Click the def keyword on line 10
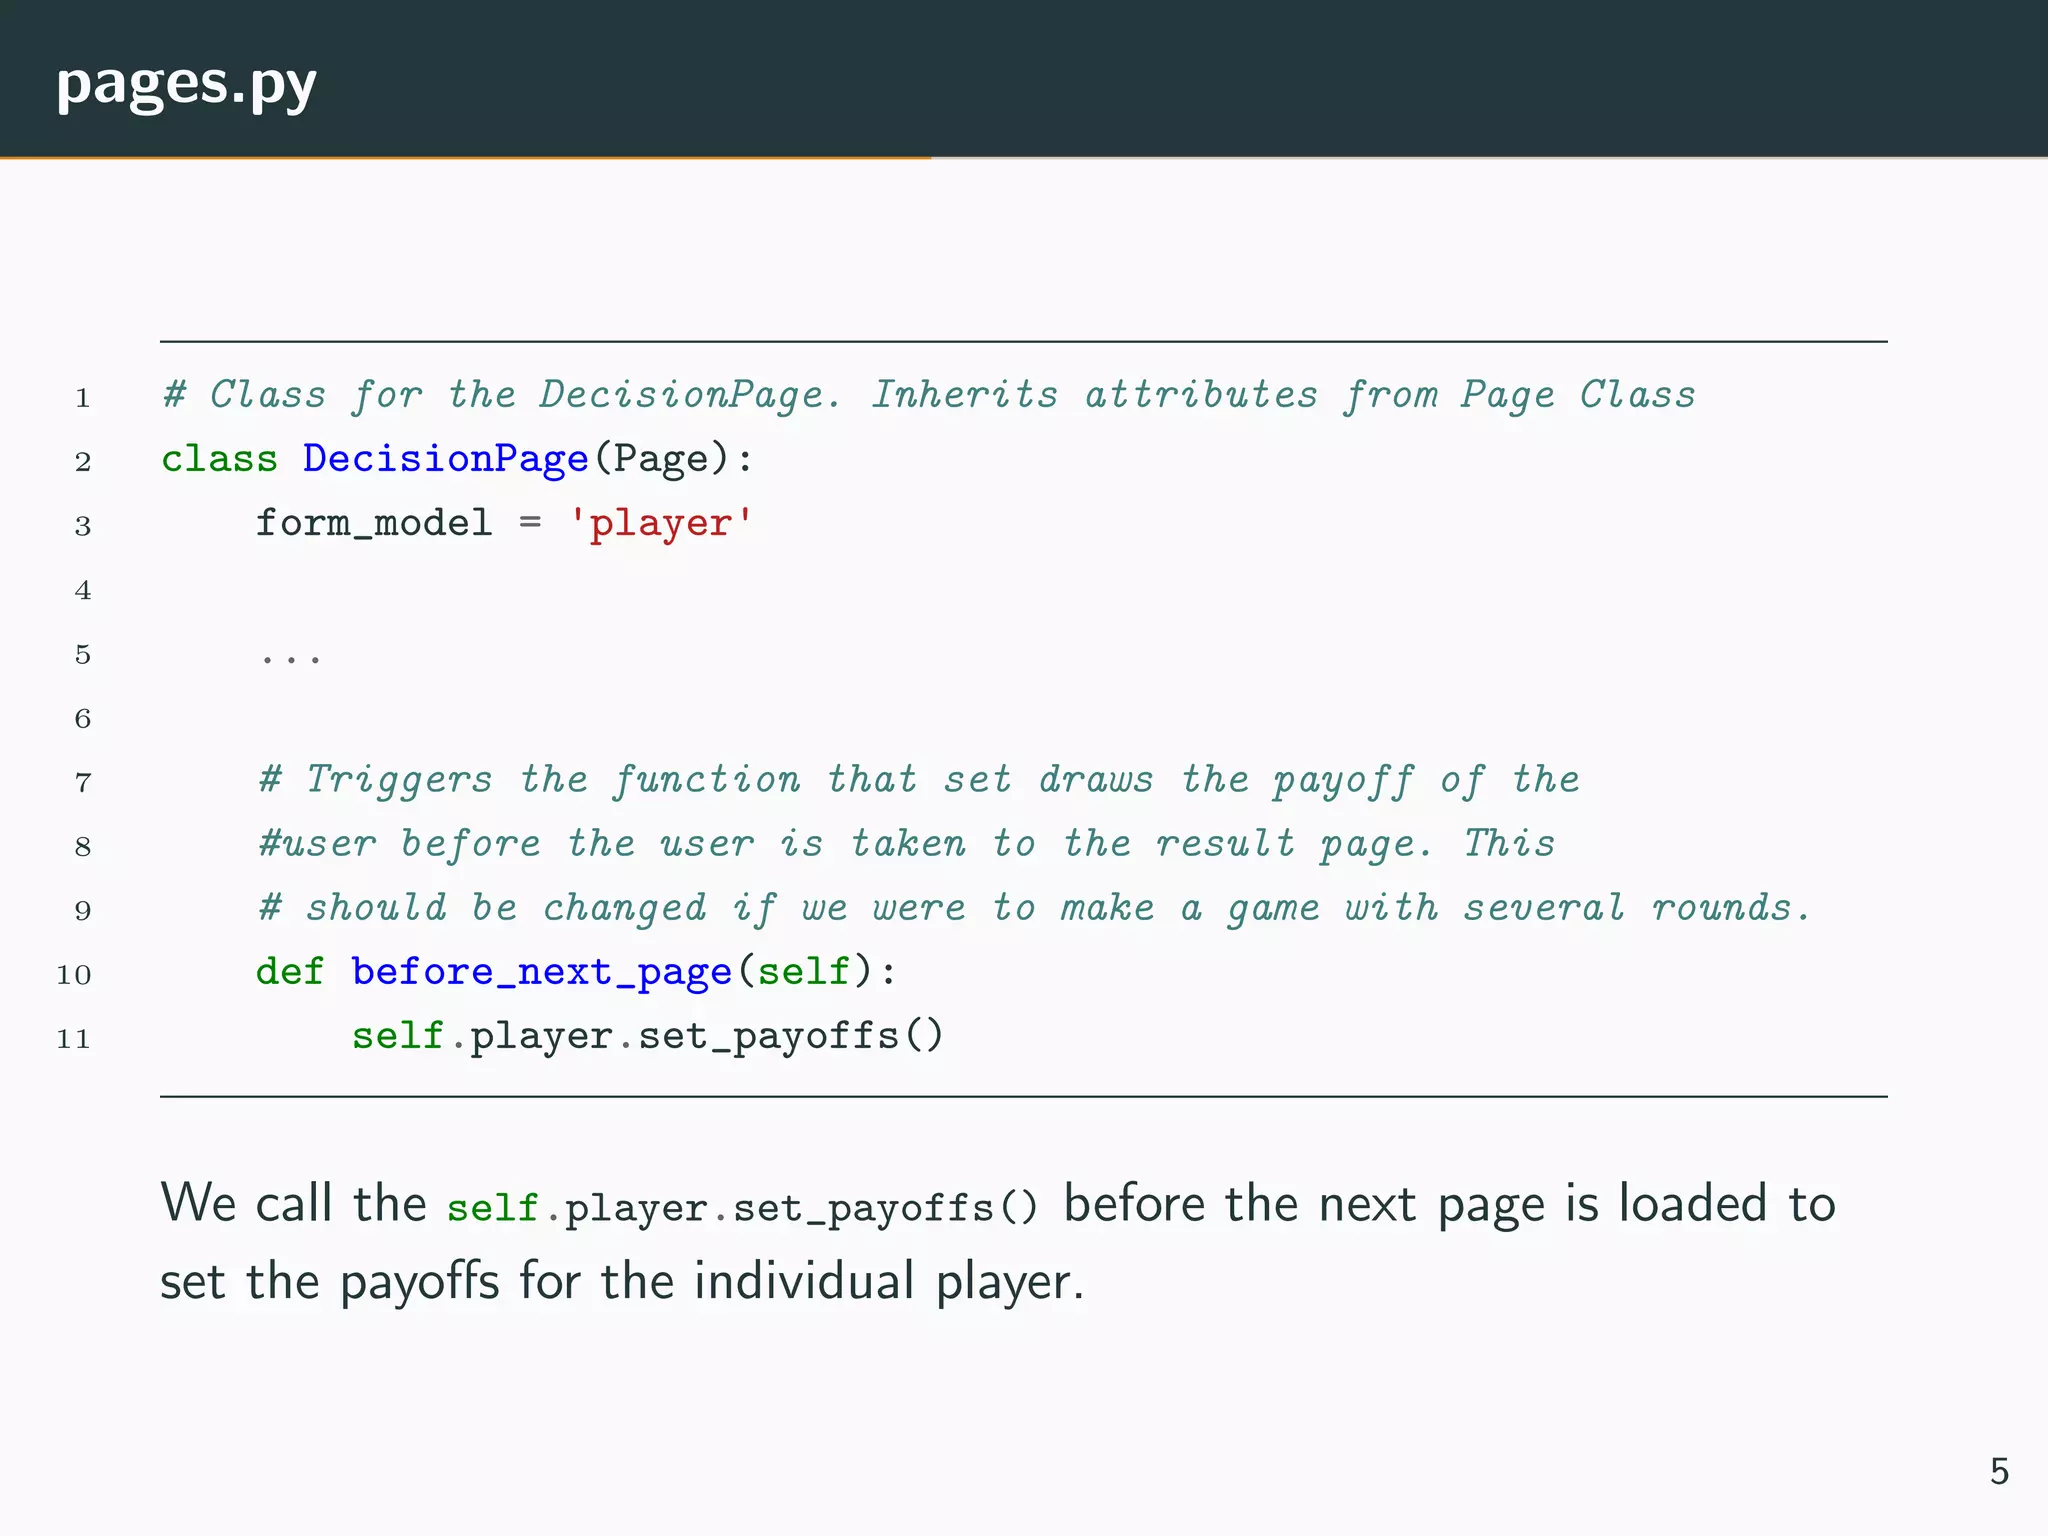Screen dimensions: 2048x1536 [290, 971]
